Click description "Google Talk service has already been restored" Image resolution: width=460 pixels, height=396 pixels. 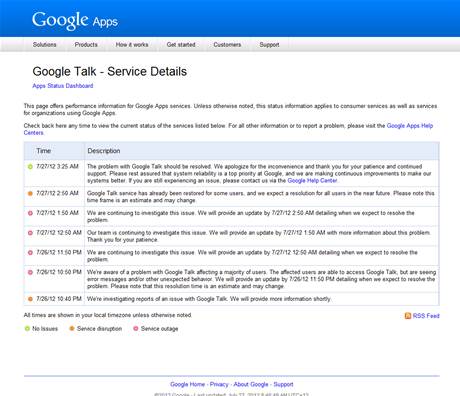(x=261, y=197)
